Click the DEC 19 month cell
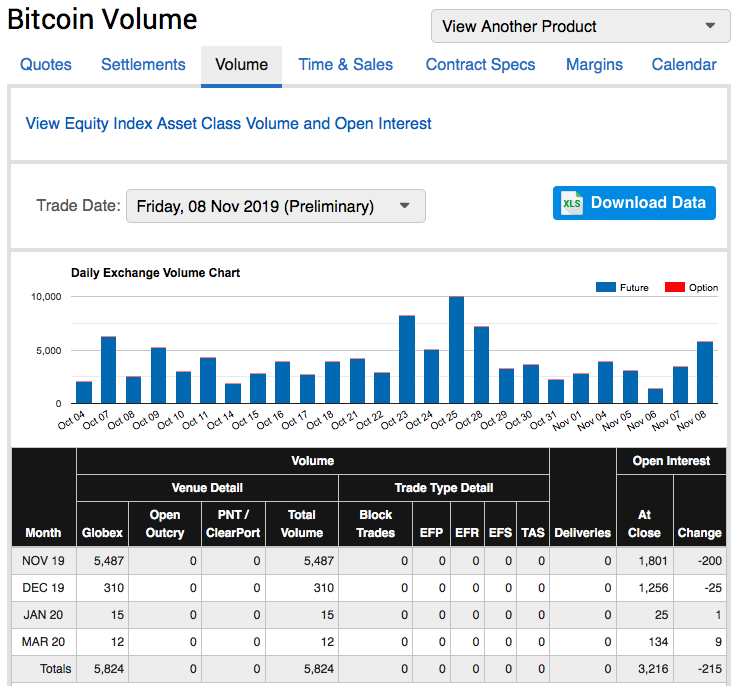The image size is (734, 686). click(x=43, y=587)
